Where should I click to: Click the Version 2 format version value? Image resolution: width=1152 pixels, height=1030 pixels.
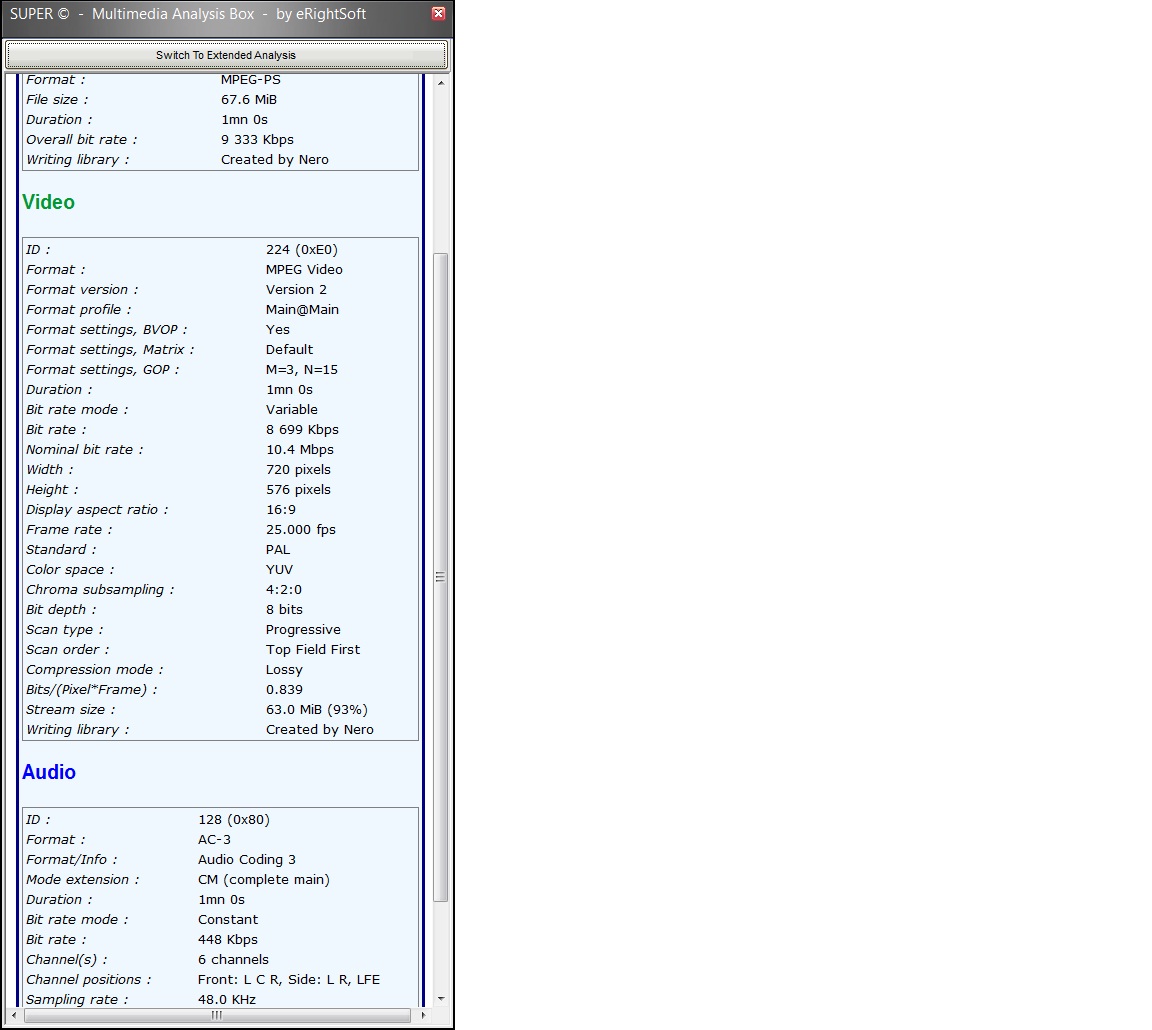(x=296, y=289)
